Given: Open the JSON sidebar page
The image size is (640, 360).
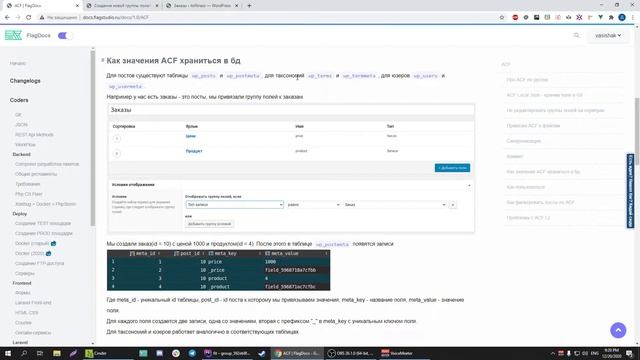Looking at the screenshot, I should coord(21,124).
